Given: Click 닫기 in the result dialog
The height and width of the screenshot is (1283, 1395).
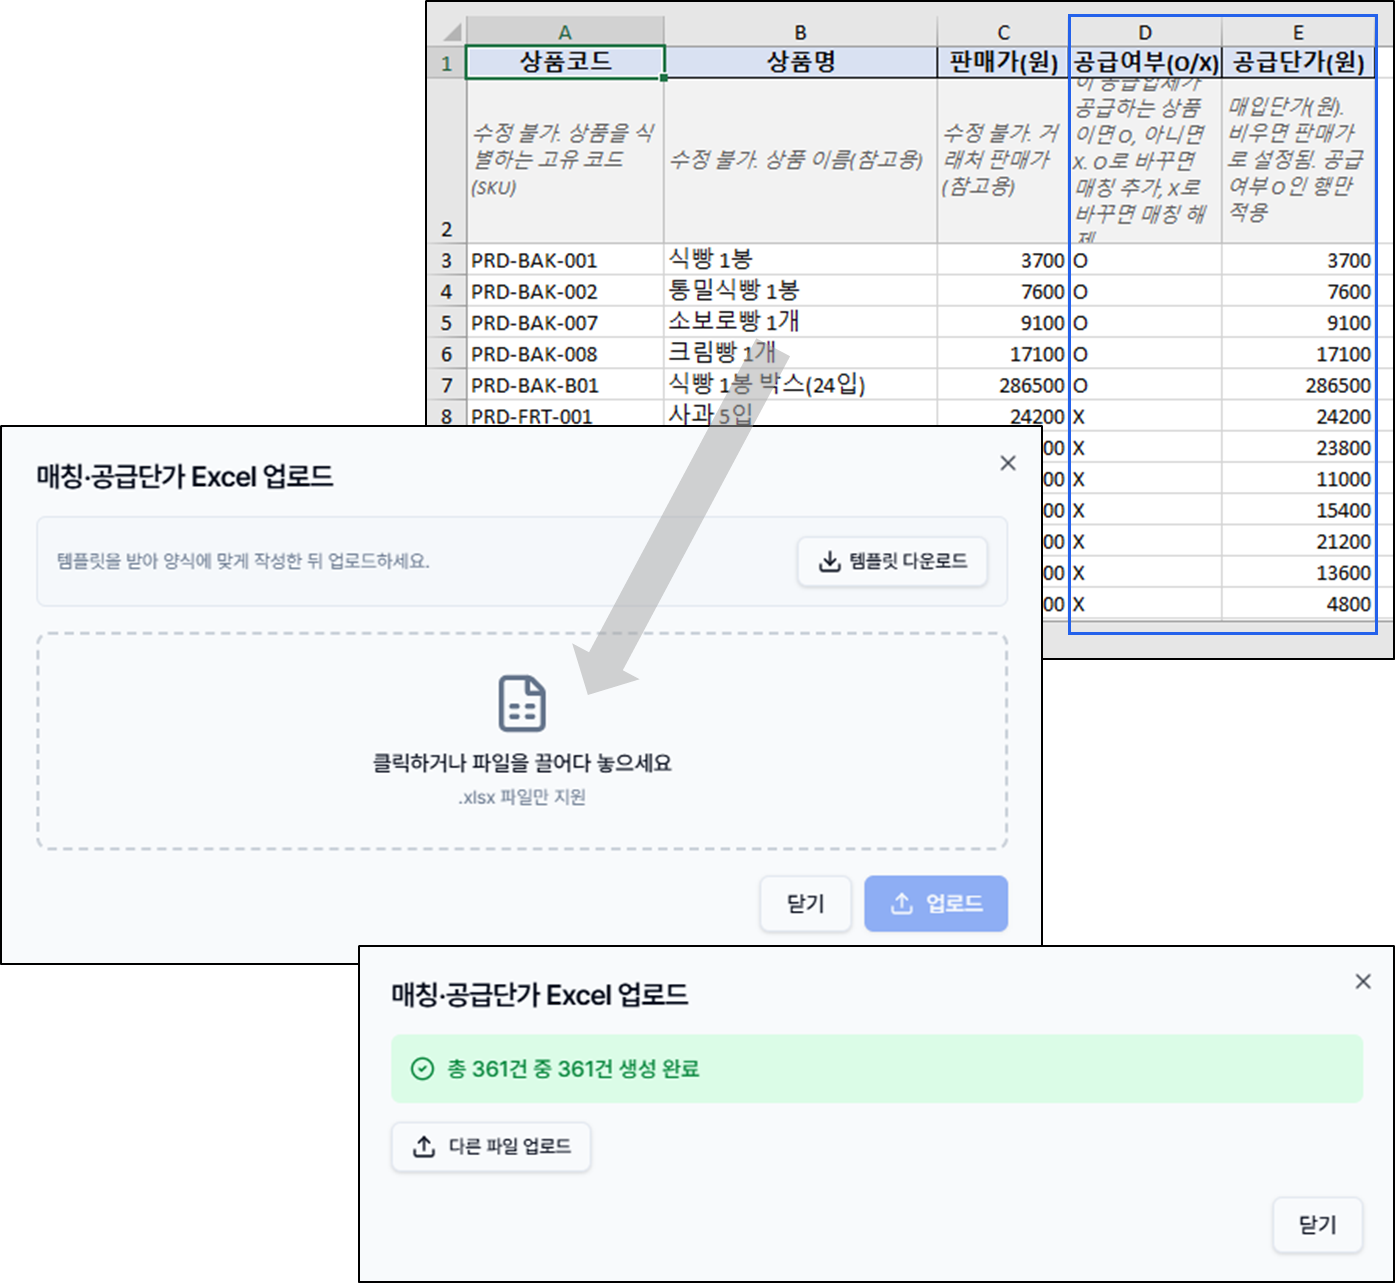Looking at the screenshot, I should click(x=1317, y=1224).
